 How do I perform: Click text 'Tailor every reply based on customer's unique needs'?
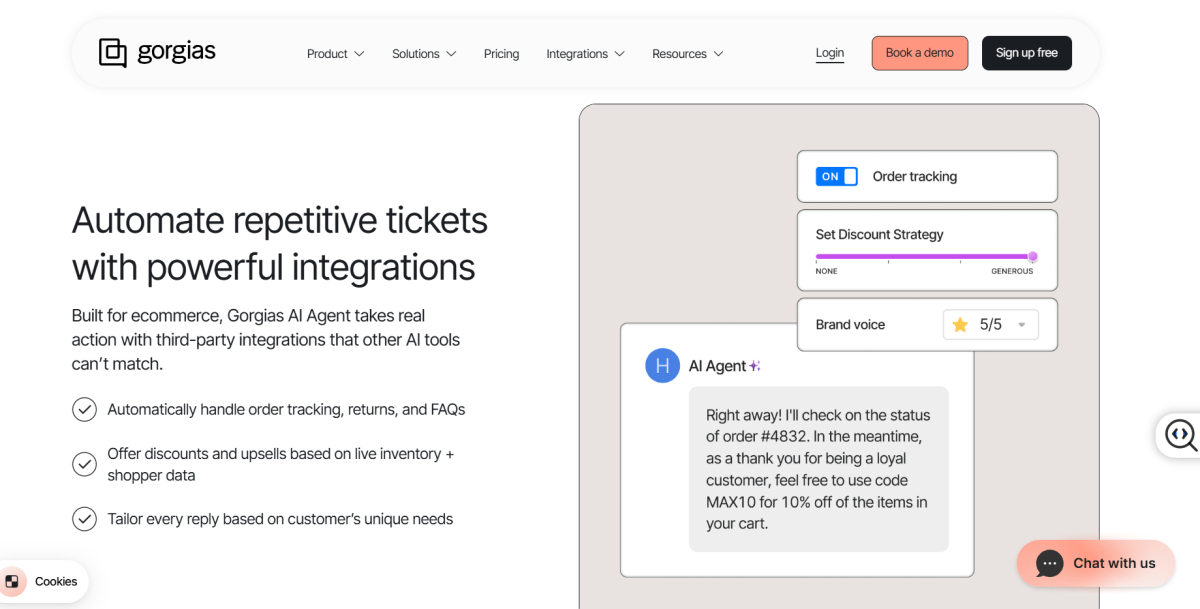(280, 519)
